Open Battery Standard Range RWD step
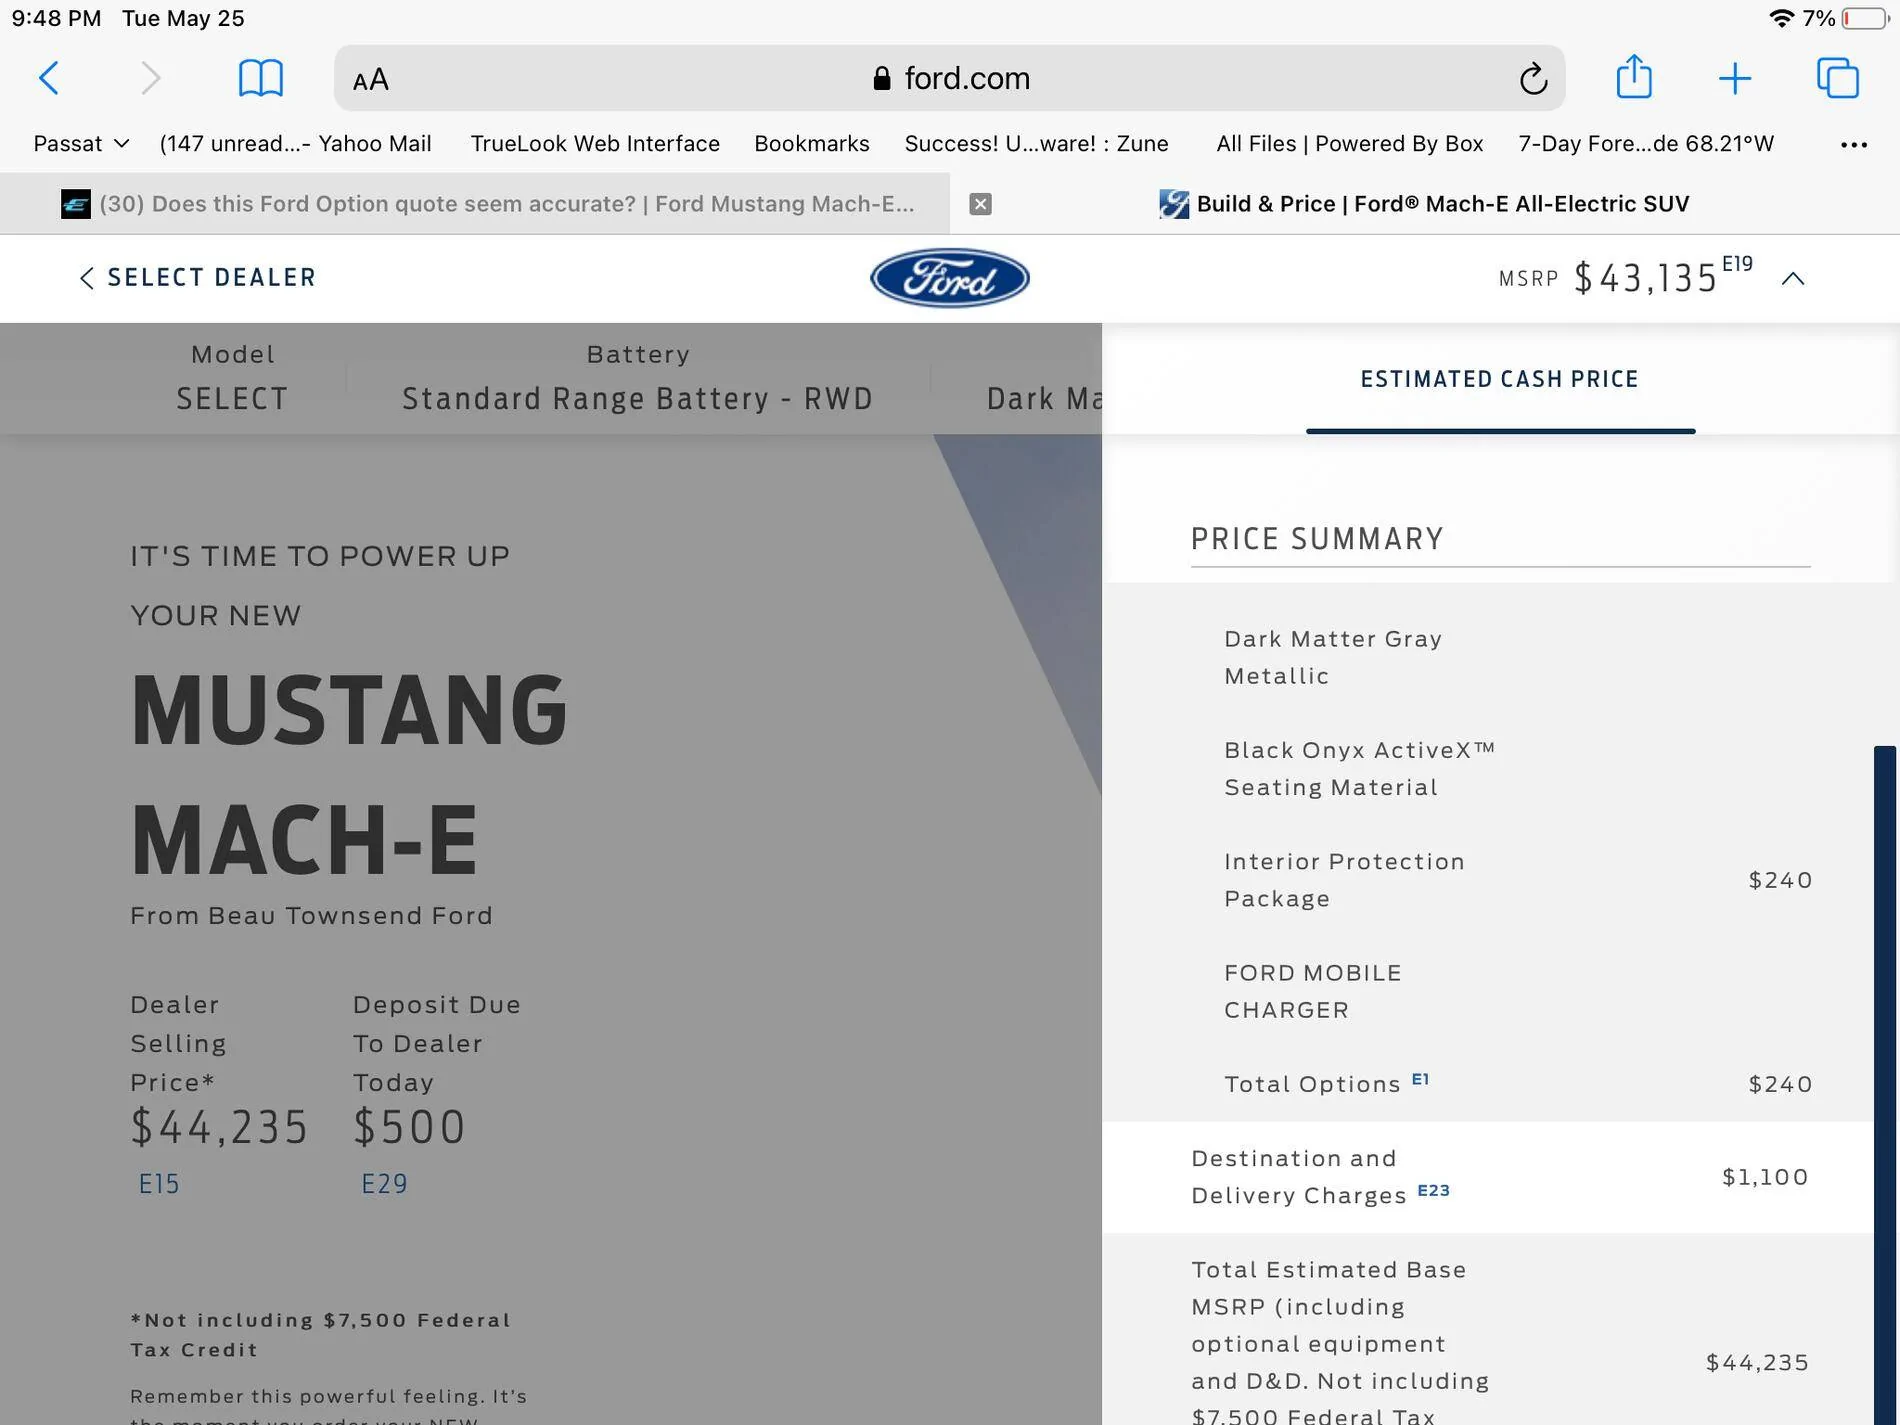This screenshot has width=1900, height=1425. 638,378
